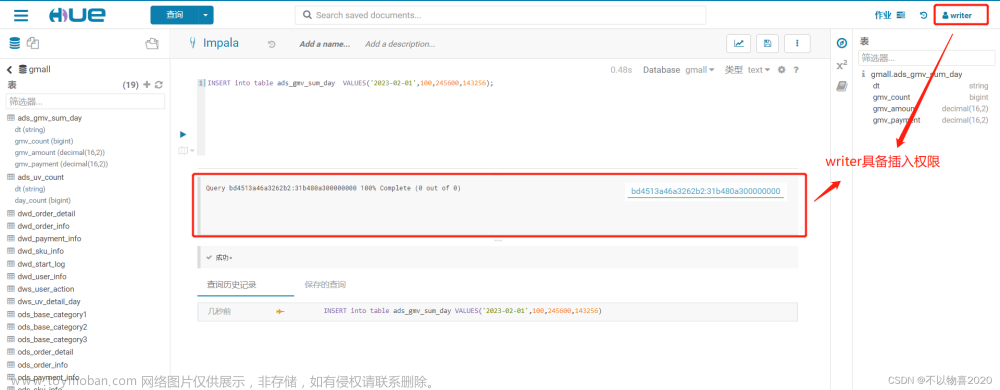Click the history icon beside writer
The height and width of the screenshot is (390, 1000).
(x=923, y=15)
